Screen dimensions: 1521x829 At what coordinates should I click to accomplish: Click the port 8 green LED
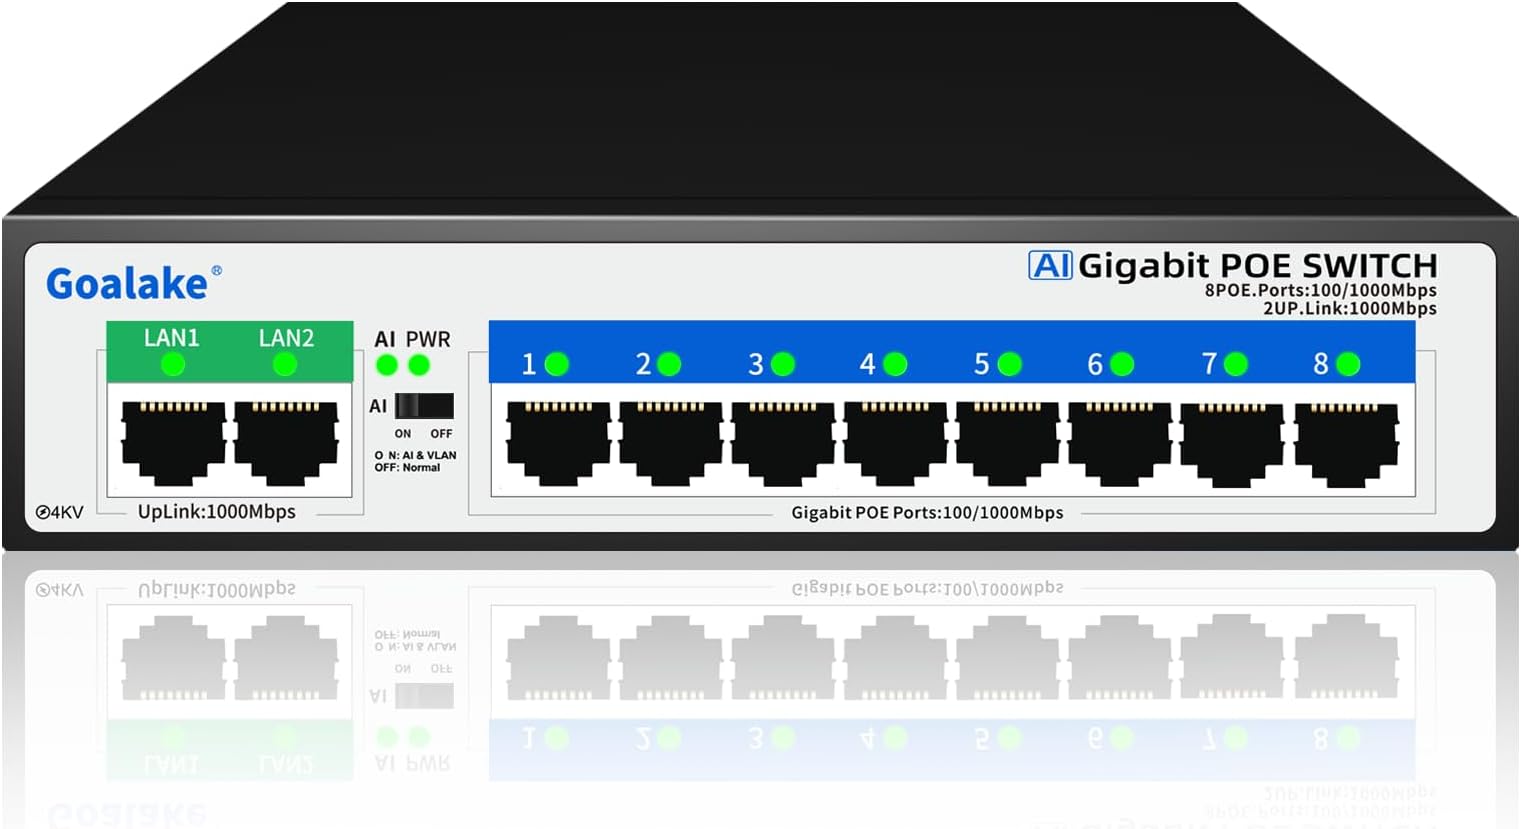point(1345,362)
